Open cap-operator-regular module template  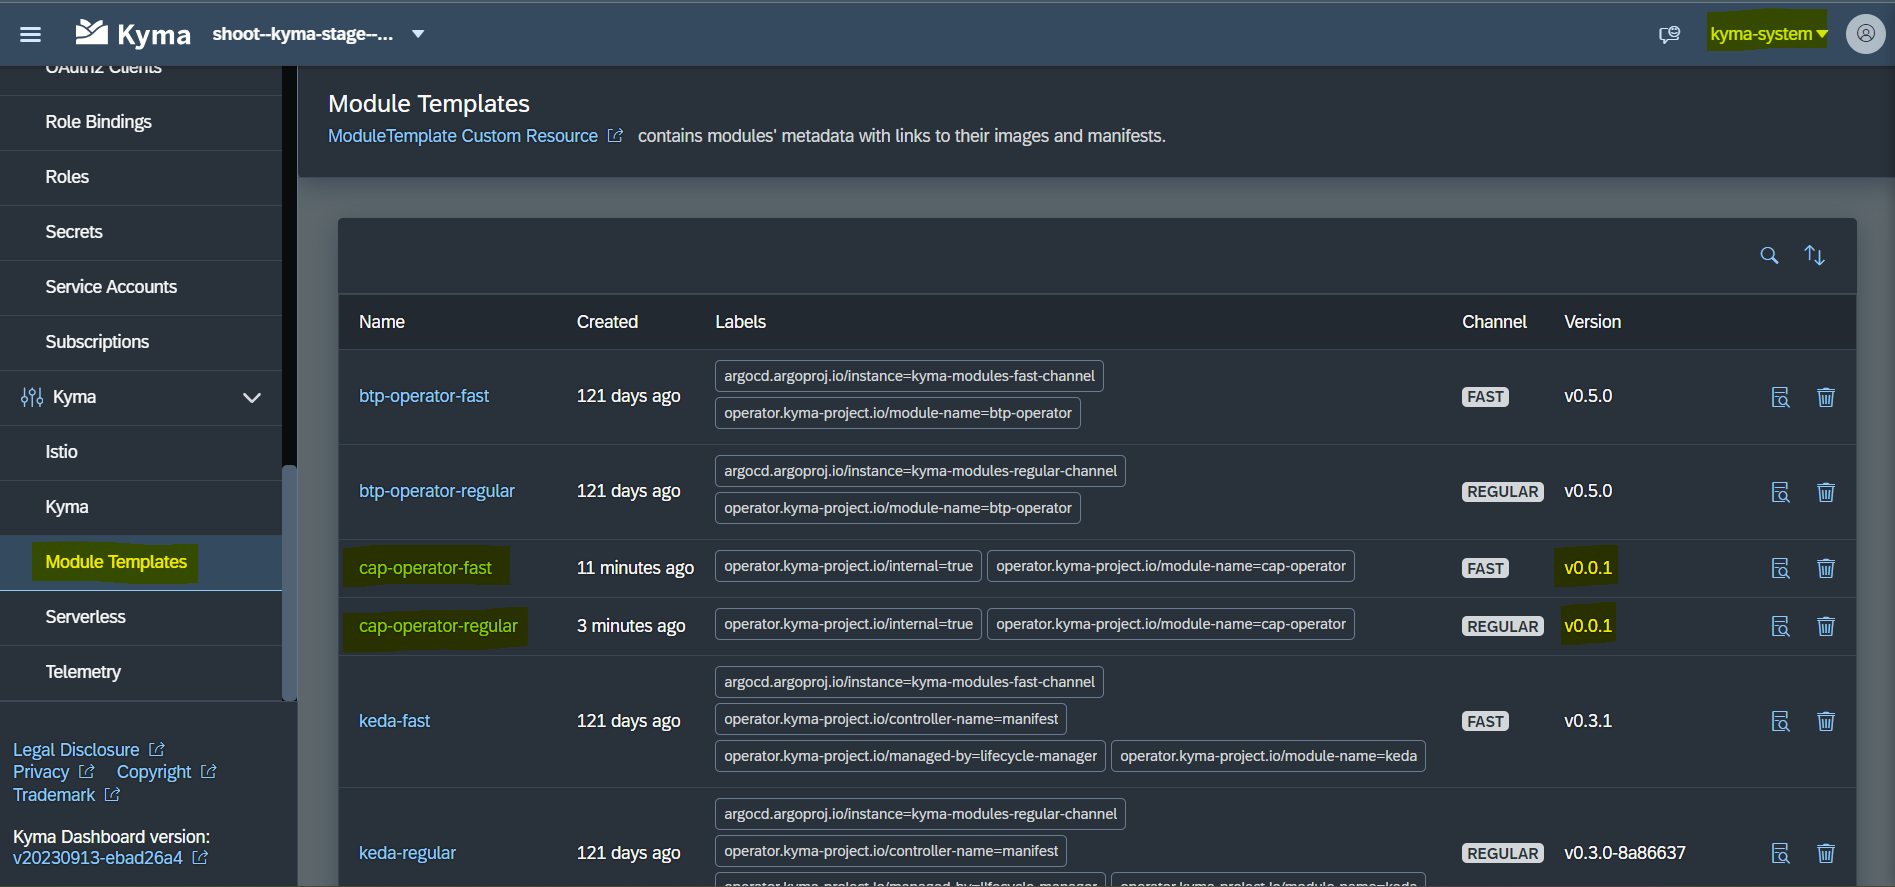tap(438, 626)
